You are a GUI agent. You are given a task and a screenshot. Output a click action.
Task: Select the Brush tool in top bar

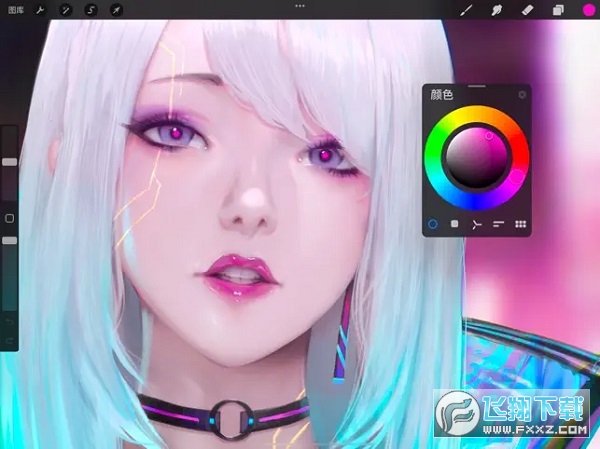tap(465, 10)
